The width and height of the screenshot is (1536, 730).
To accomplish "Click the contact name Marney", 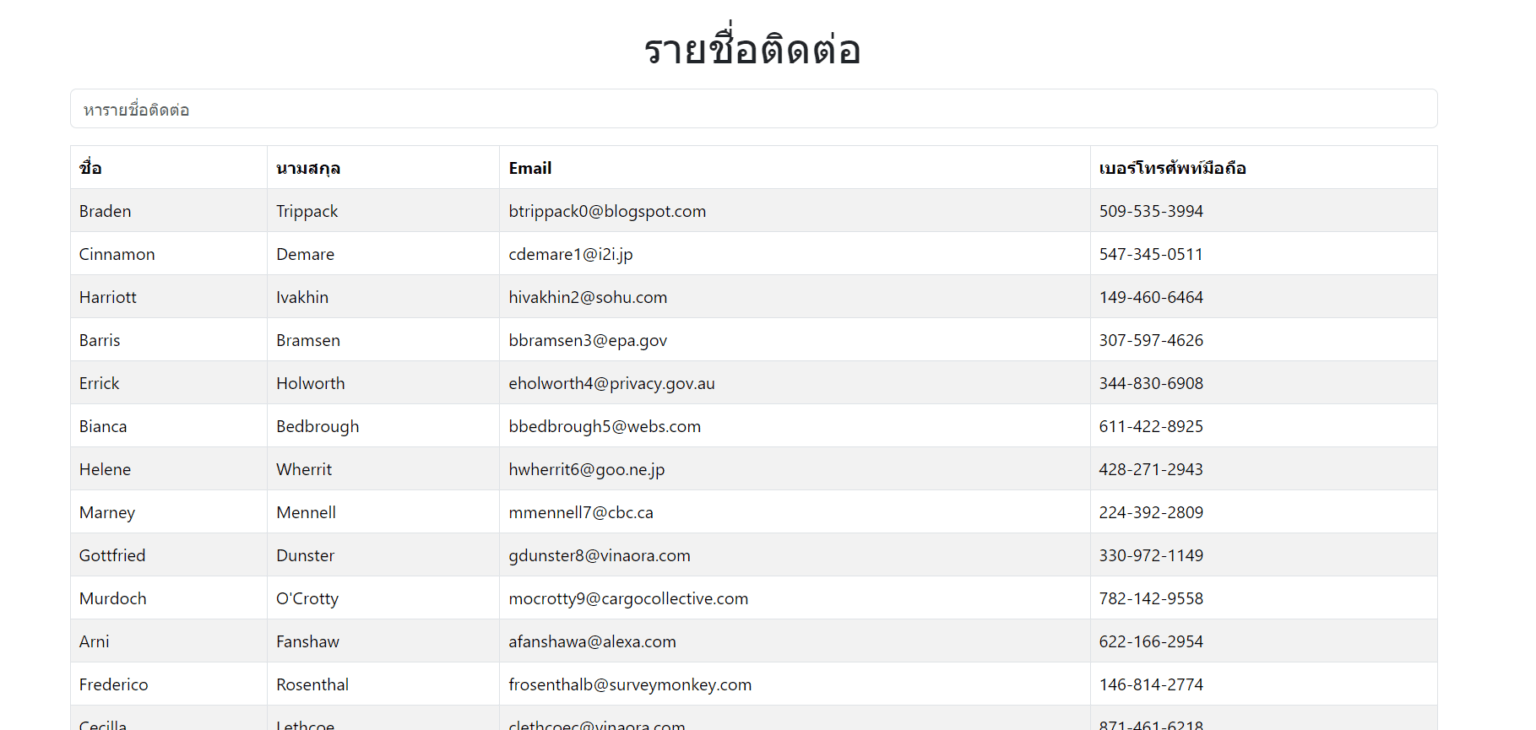I will (107, 512).
